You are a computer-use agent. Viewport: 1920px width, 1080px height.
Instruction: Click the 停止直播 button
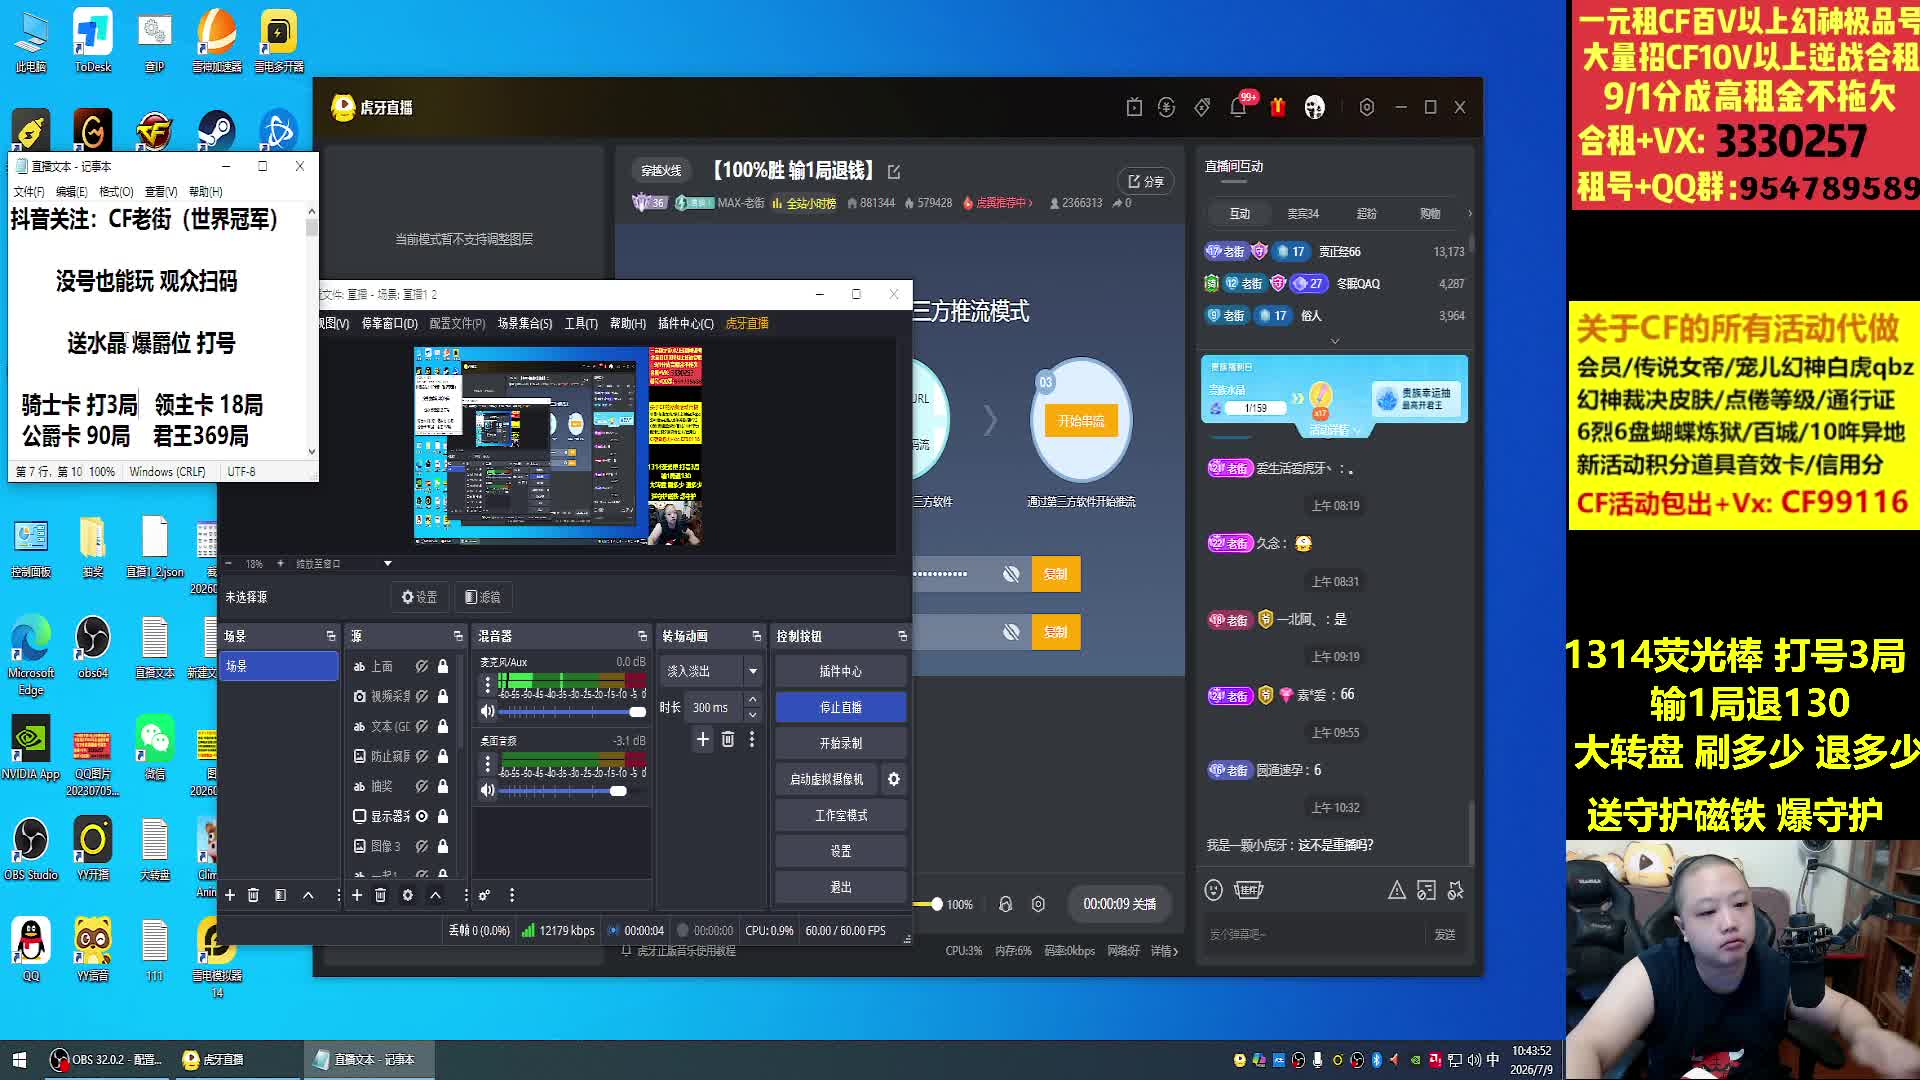point(840,707)
